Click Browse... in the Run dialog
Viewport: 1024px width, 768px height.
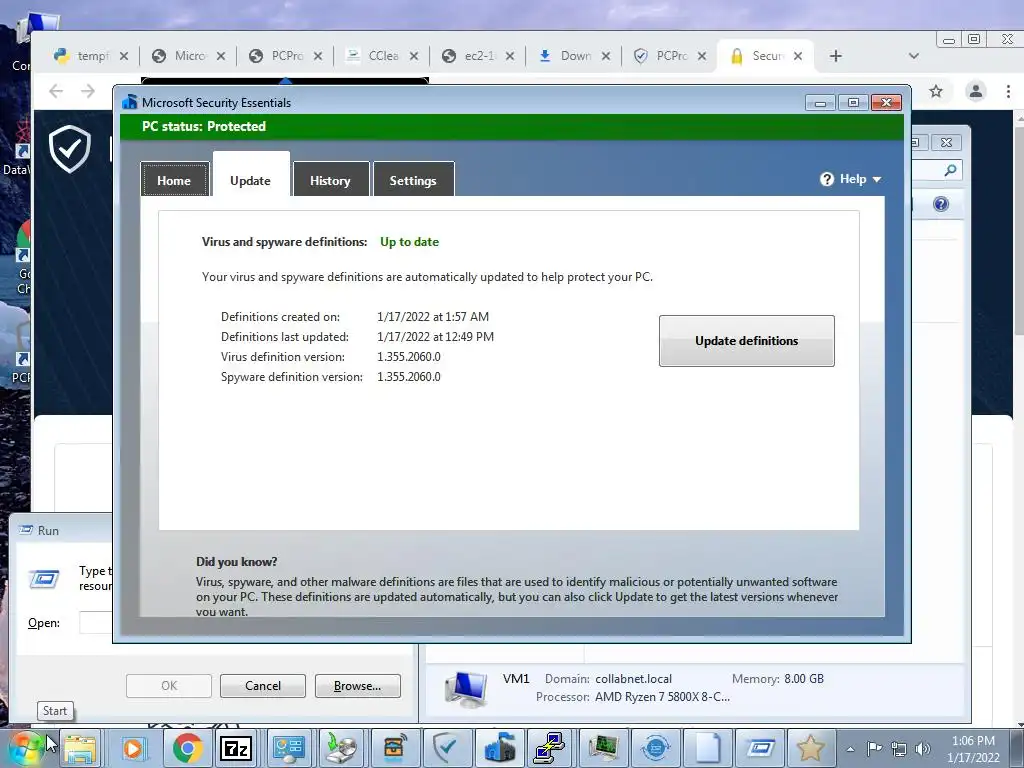(x=357, y=686)
